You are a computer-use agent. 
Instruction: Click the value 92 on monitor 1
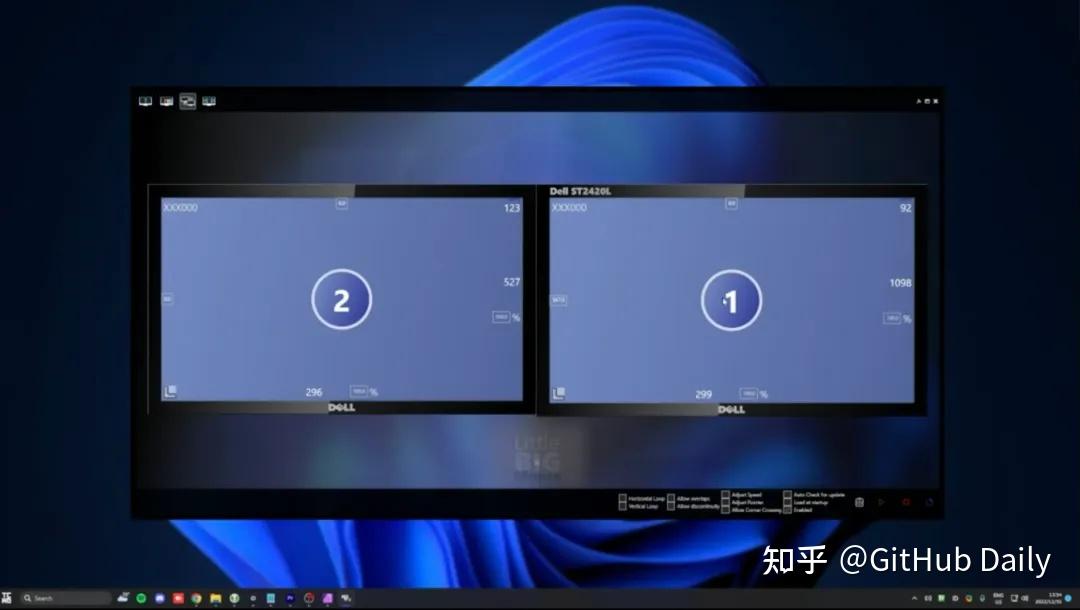pos(906,208)
